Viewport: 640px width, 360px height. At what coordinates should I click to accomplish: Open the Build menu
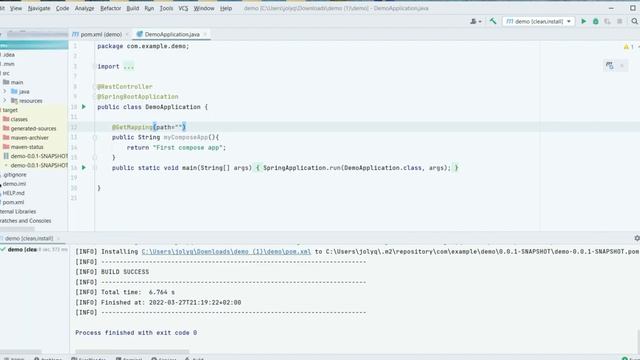[133, 8]
